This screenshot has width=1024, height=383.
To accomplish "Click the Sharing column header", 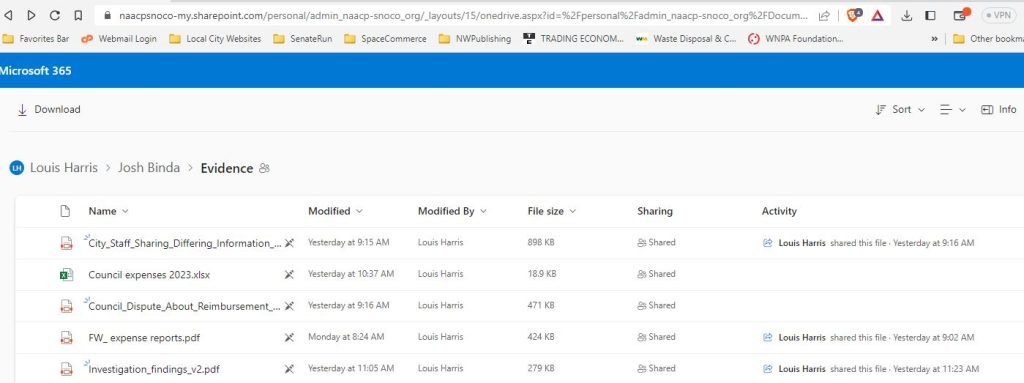I will 655,211.
